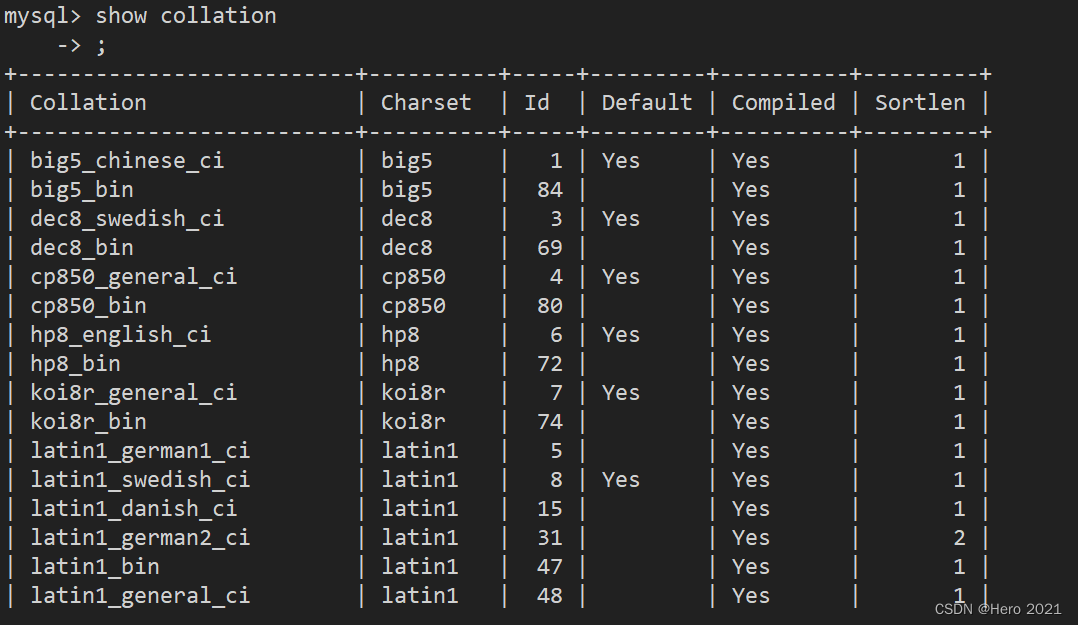Click the Collation column header
1078x625 pixels.
pos(88,102)
